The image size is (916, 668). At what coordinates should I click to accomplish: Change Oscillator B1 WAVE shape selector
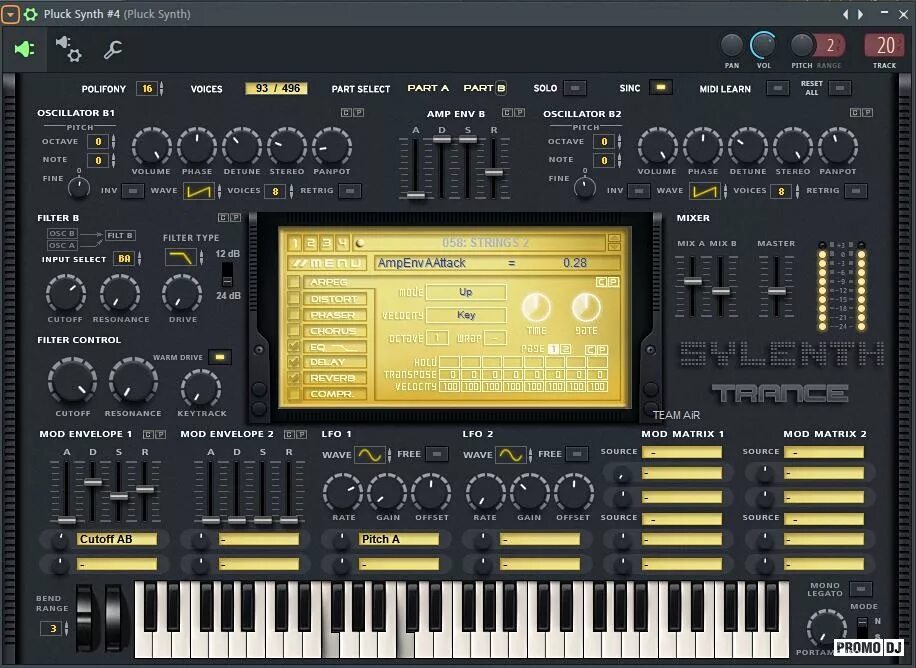click(x=199, y=191)
